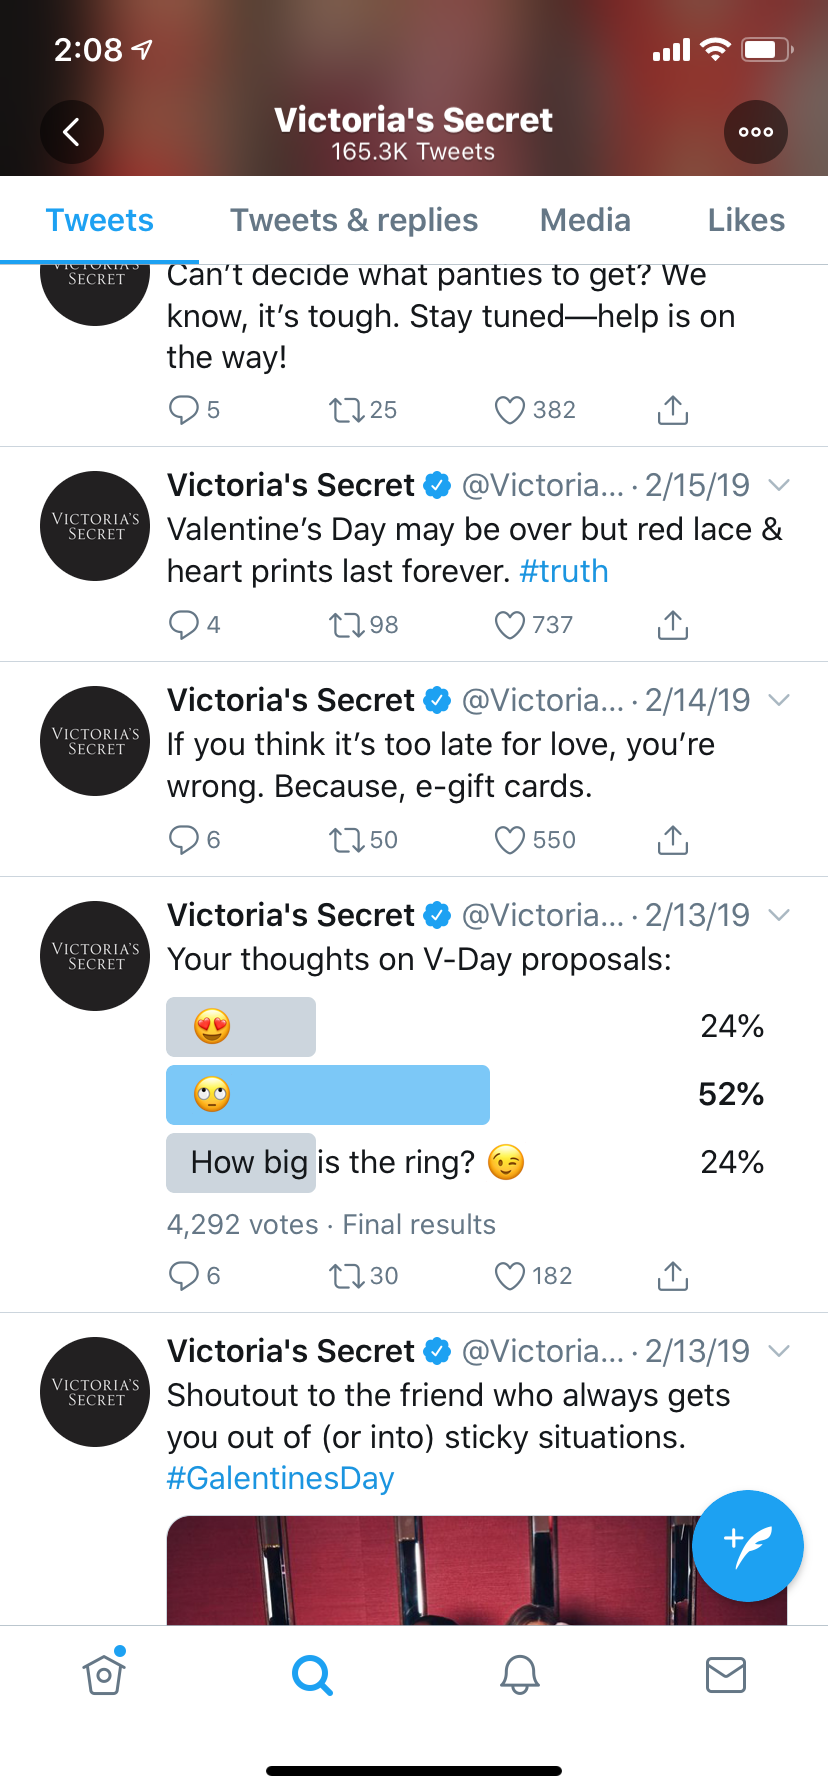Like the e-gift cards tweet

point(510,841)
